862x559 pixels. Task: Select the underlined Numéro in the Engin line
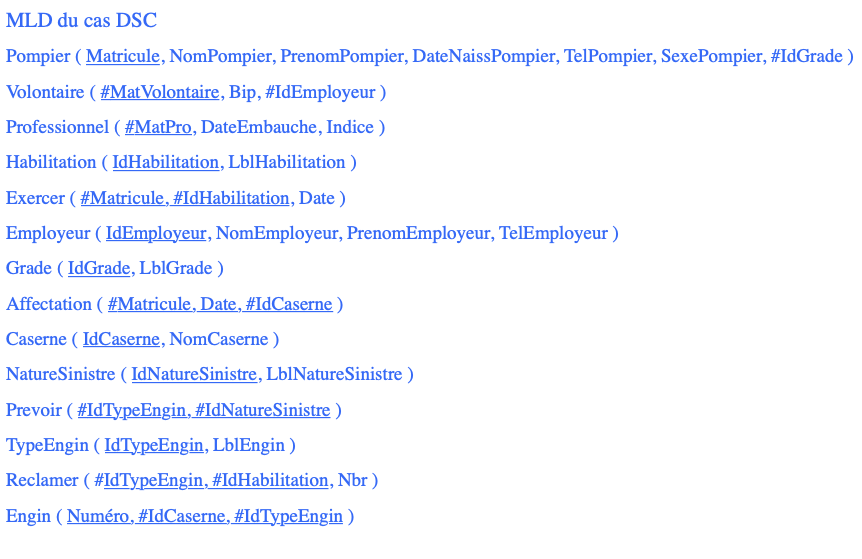click(98, 517)
